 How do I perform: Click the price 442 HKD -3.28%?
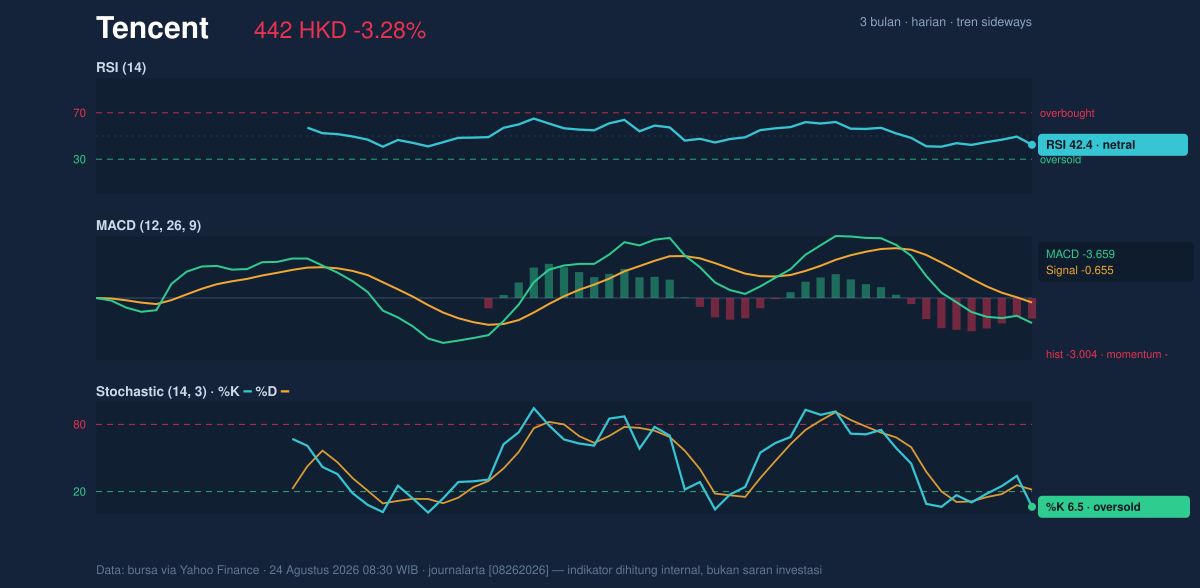click(340, 31)
